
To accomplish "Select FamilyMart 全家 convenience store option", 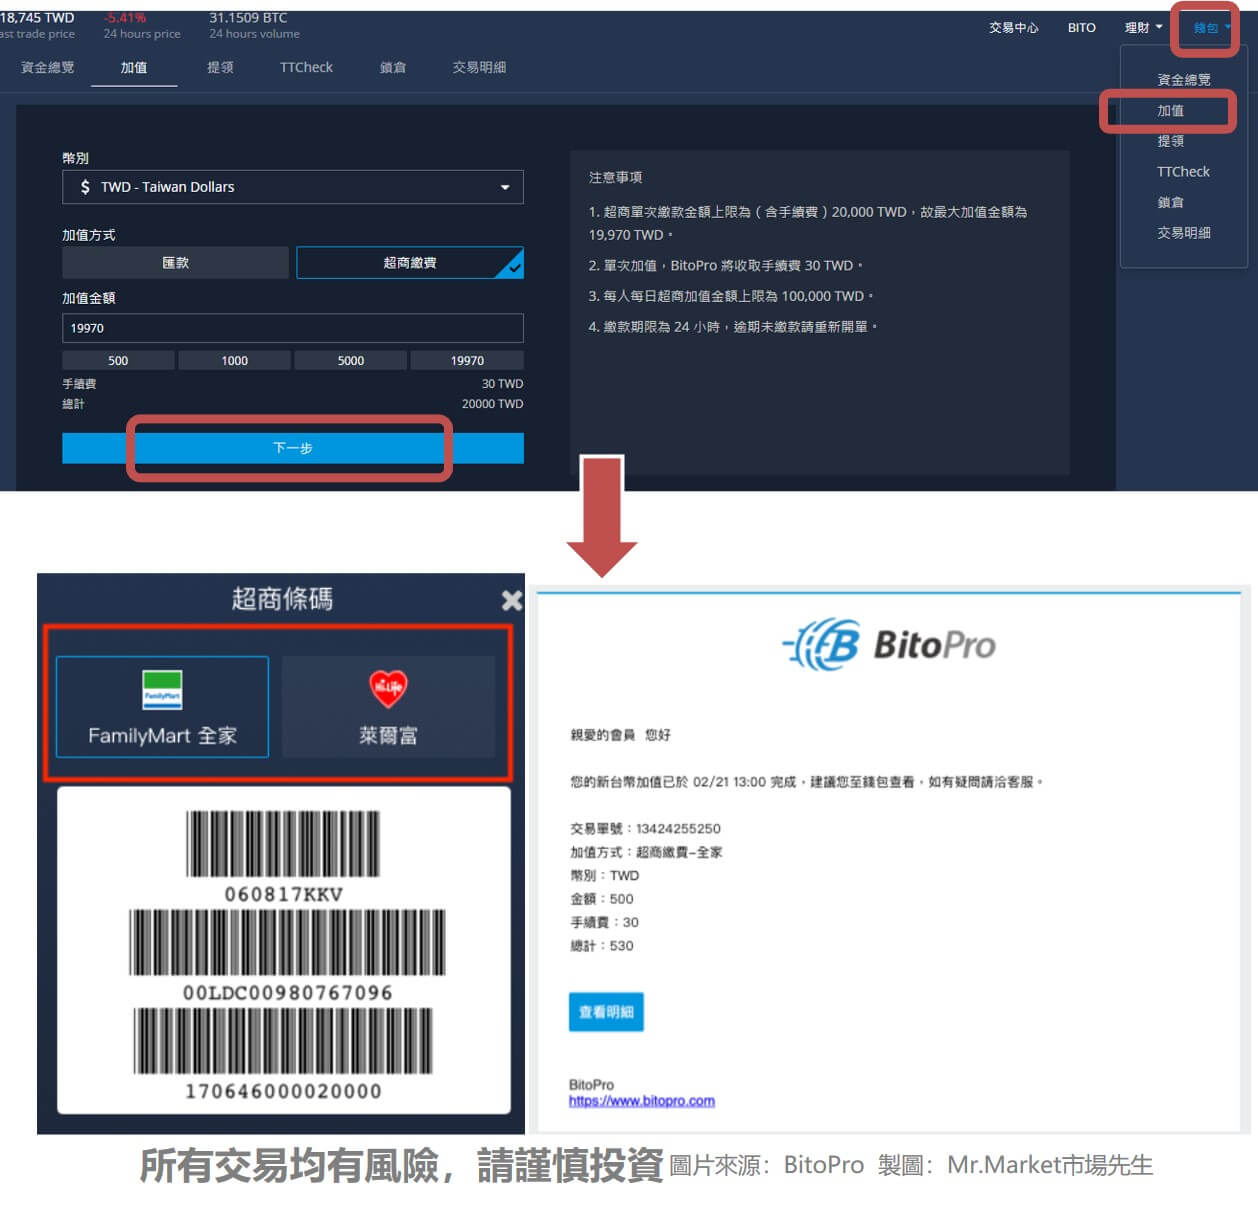I will [x=162, y=706].
